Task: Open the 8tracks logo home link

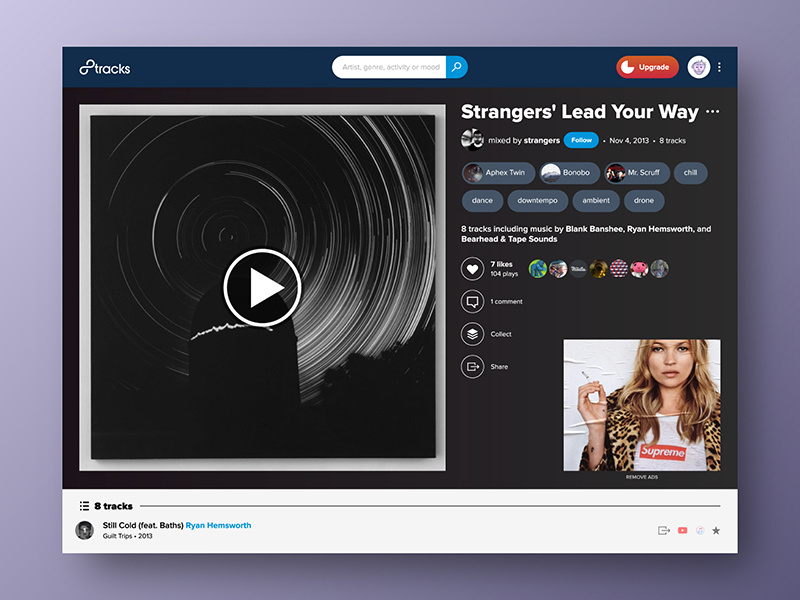Action: [x=105, y=67]
